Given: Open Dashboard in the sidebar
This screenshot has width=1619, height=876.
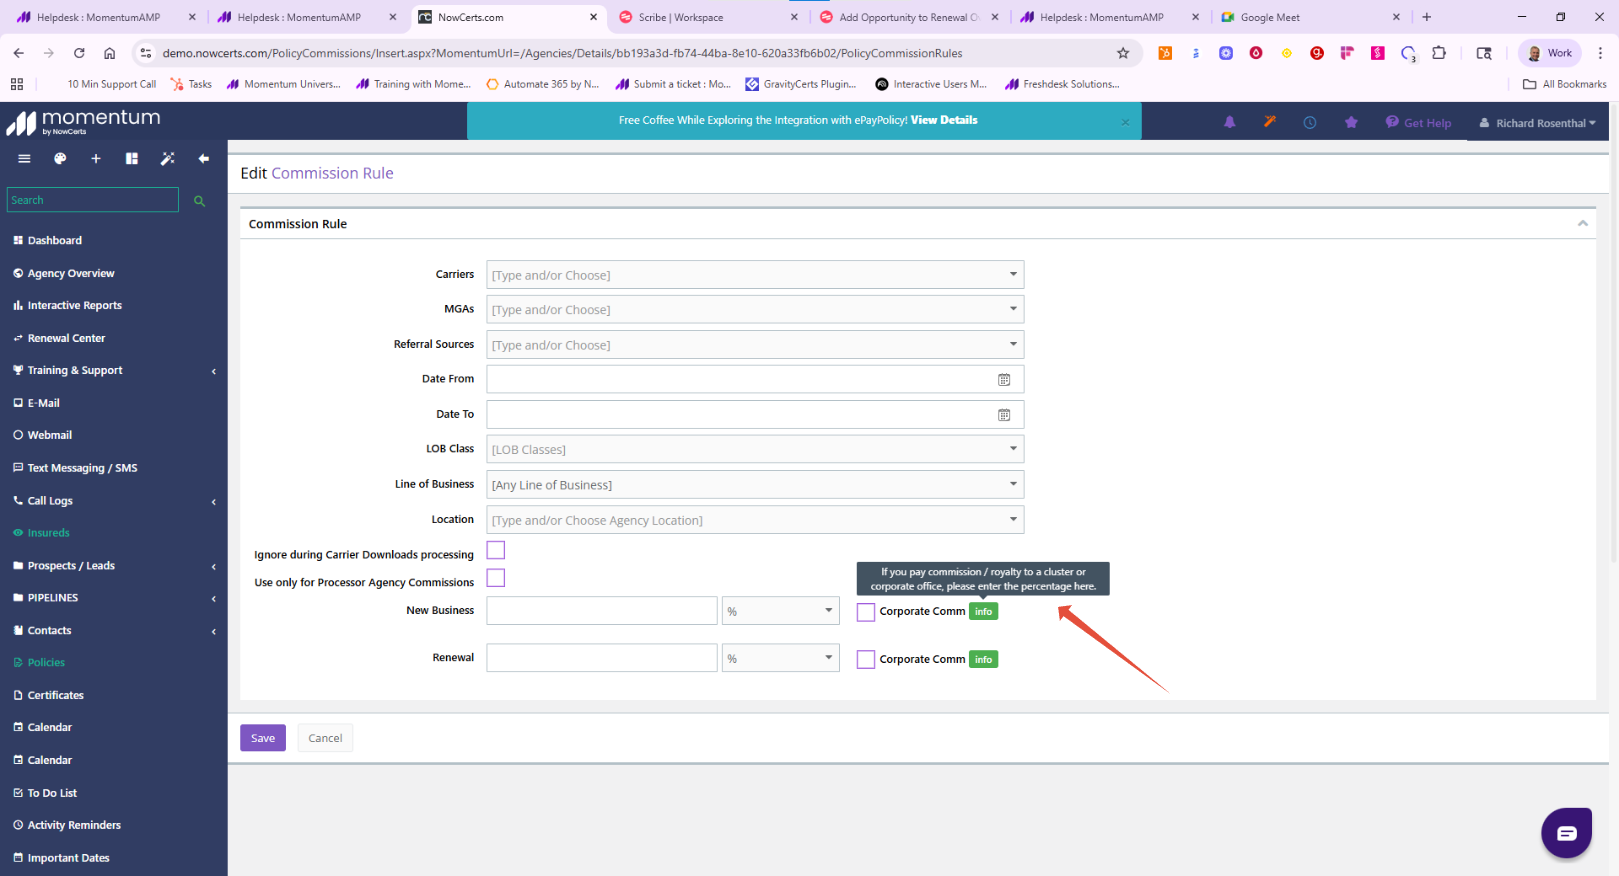Looking at the screenshot, I should coord(55,241).
